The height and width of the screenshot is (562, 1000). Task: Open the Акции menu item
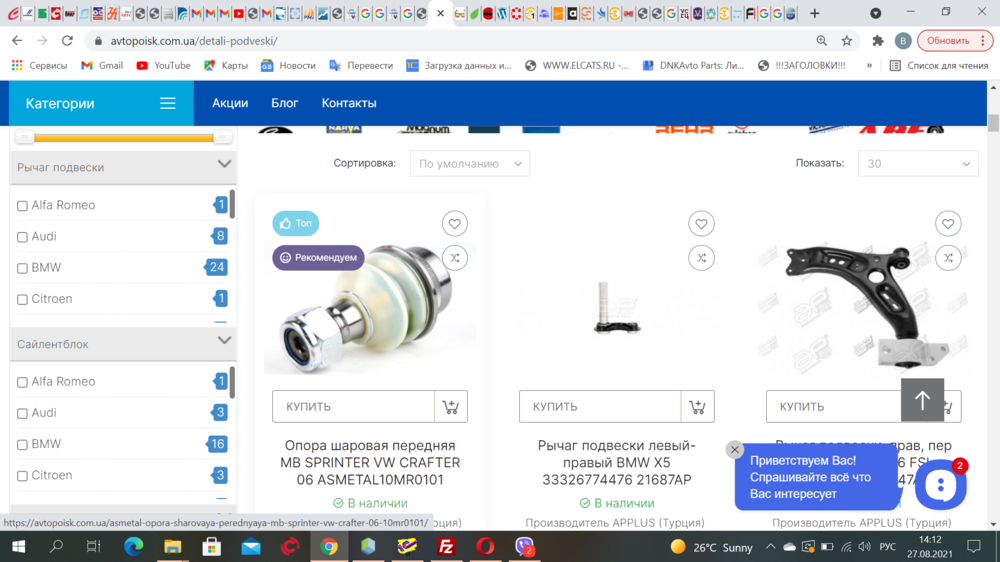point(230,103)
